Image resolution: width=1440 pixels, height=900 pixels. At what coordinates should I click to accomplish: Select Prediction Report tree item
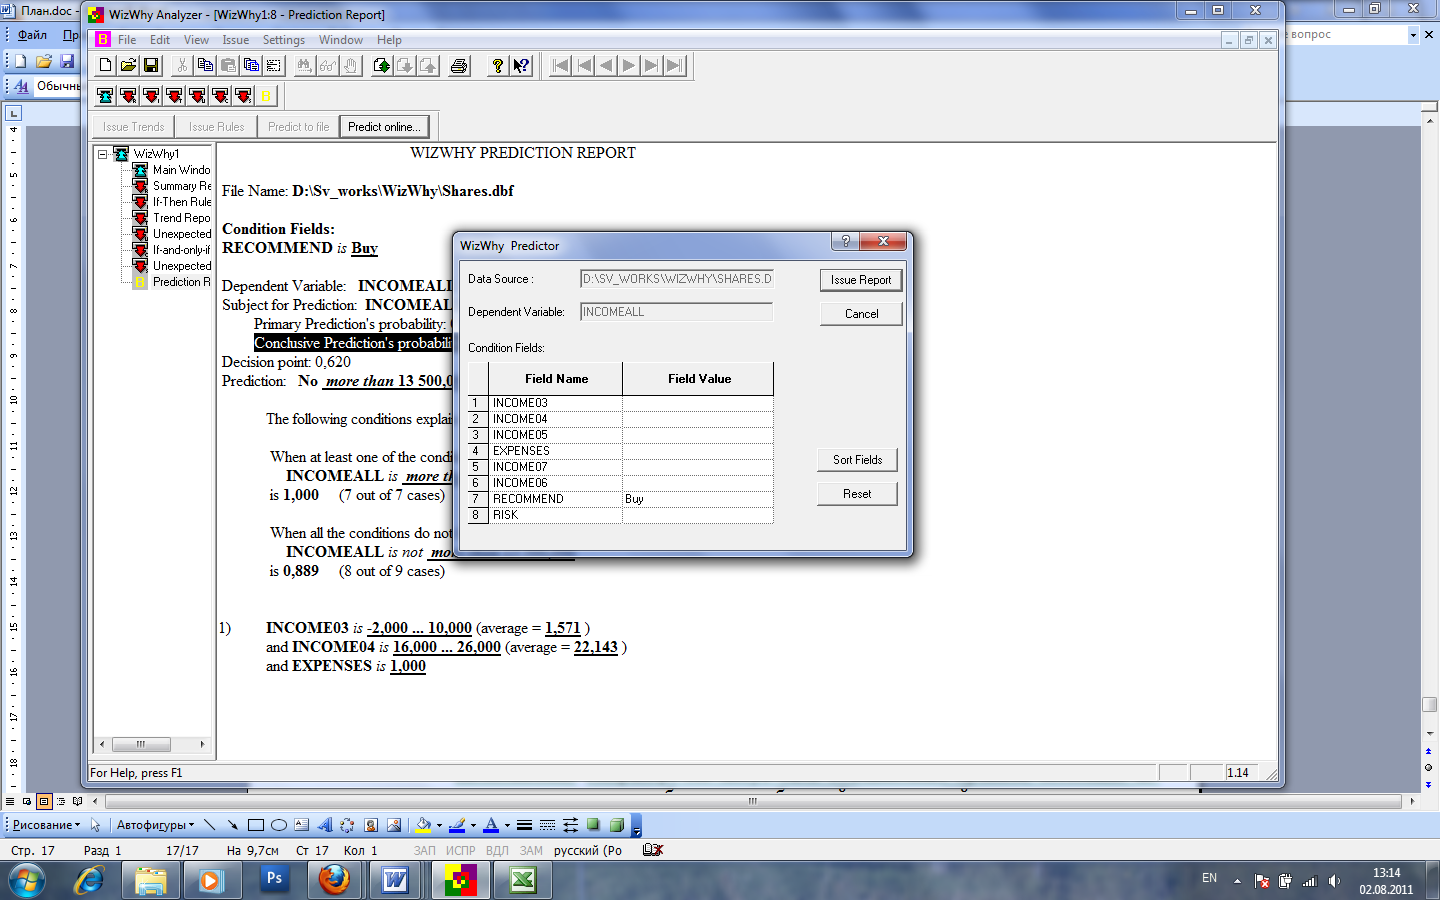click(x=181, y=282)
